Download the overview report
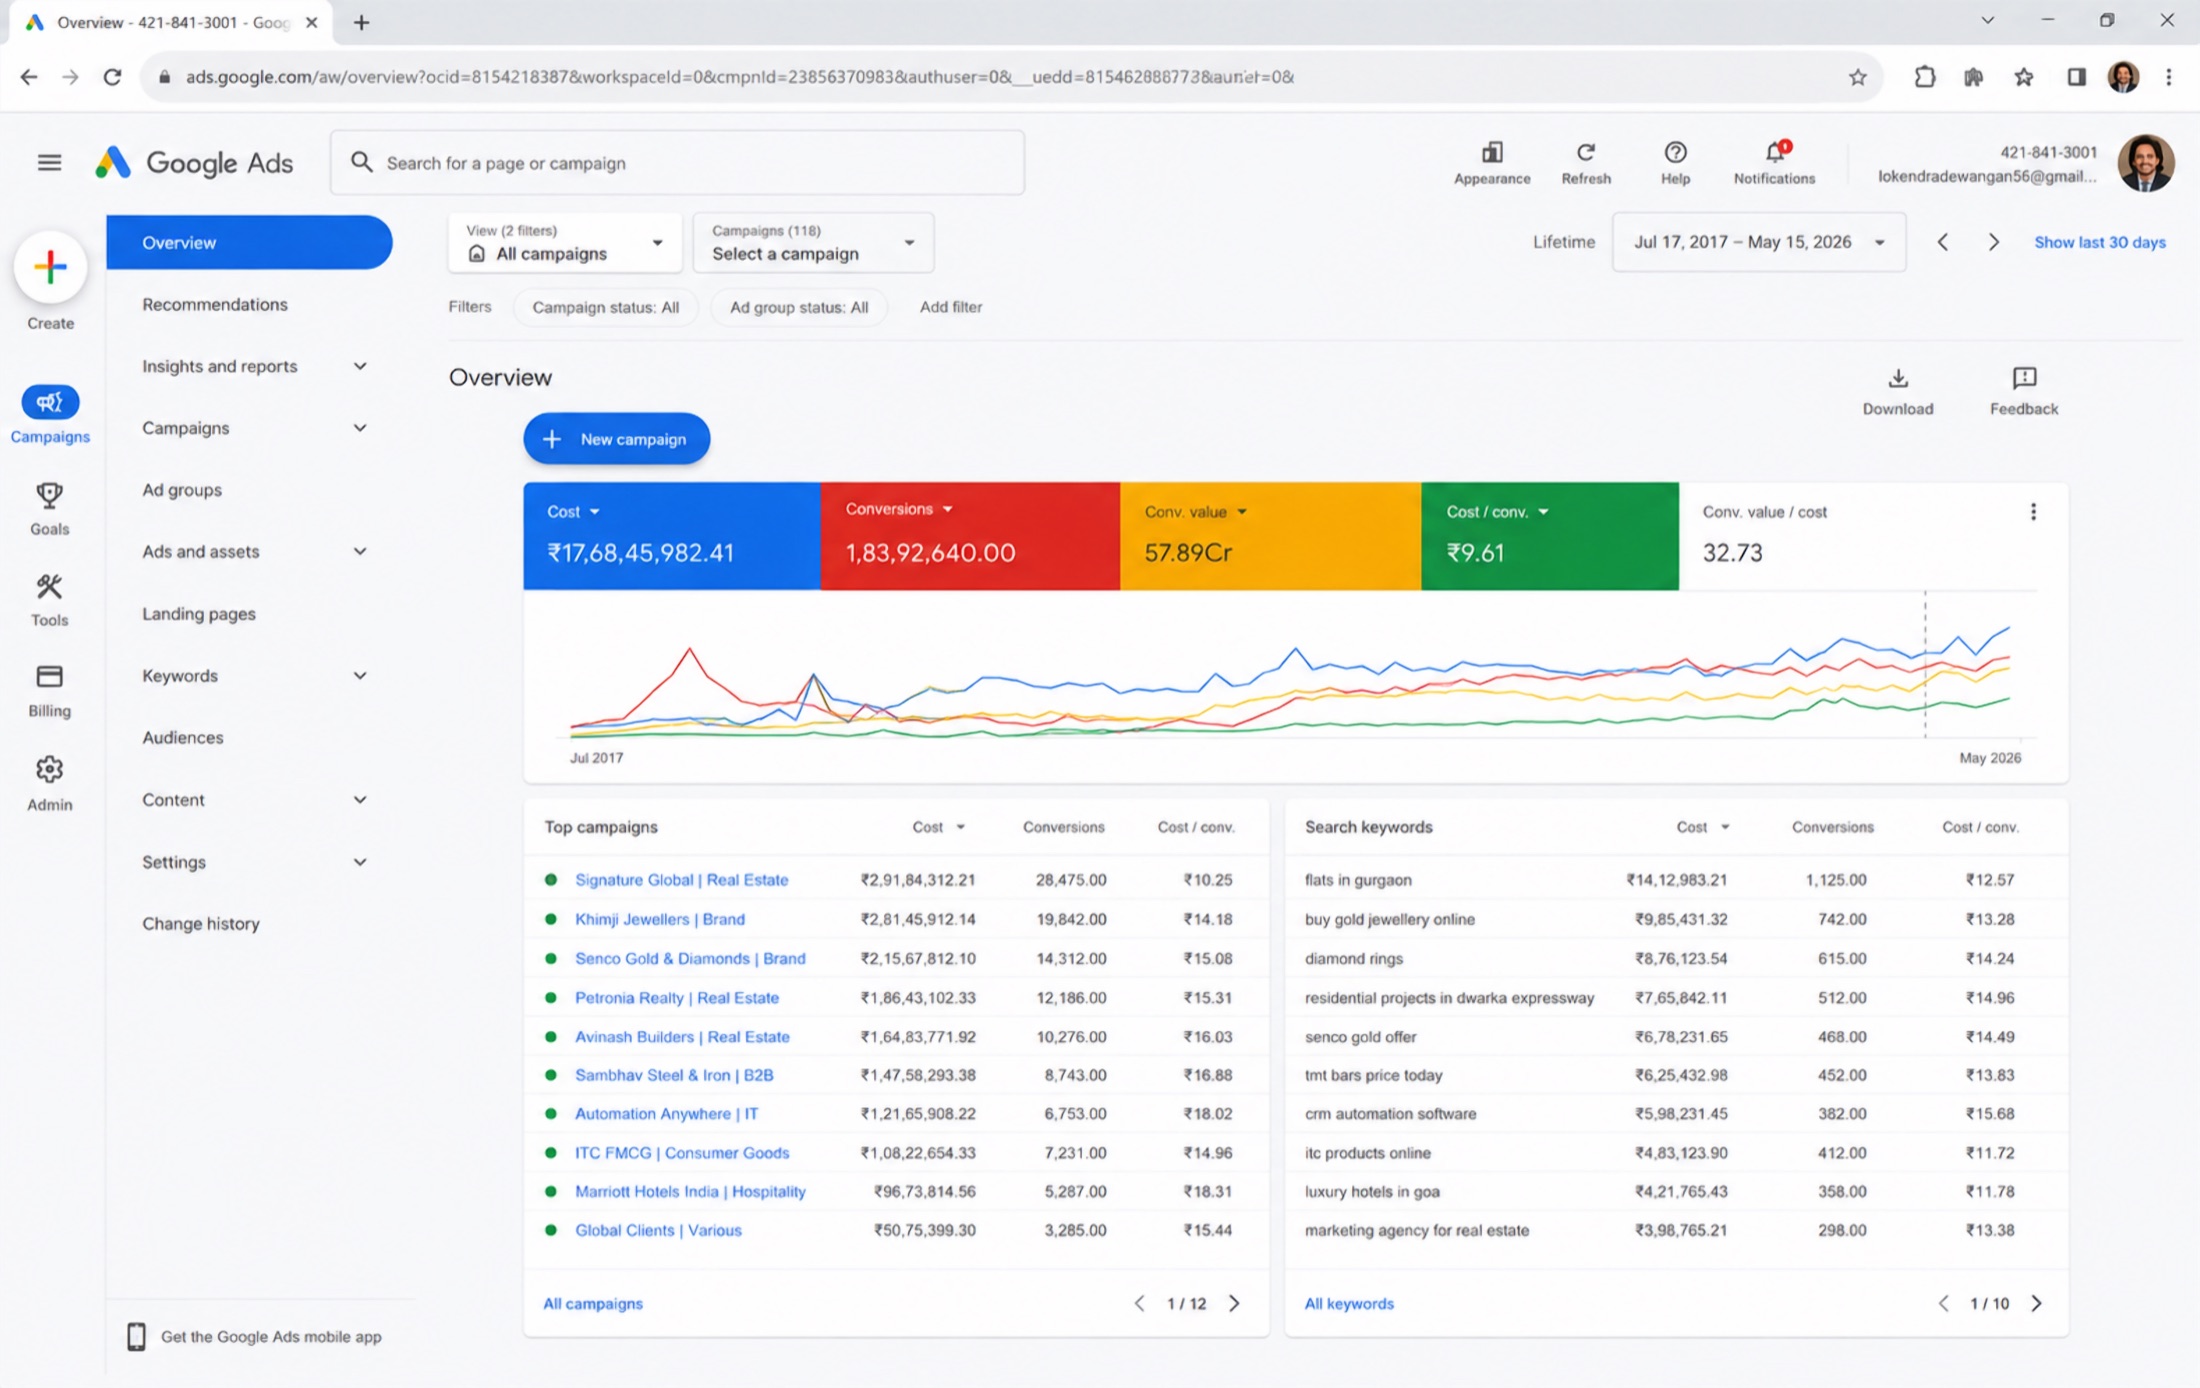This screenshot has width=2200, height=1388. (x=1897, y=391)
